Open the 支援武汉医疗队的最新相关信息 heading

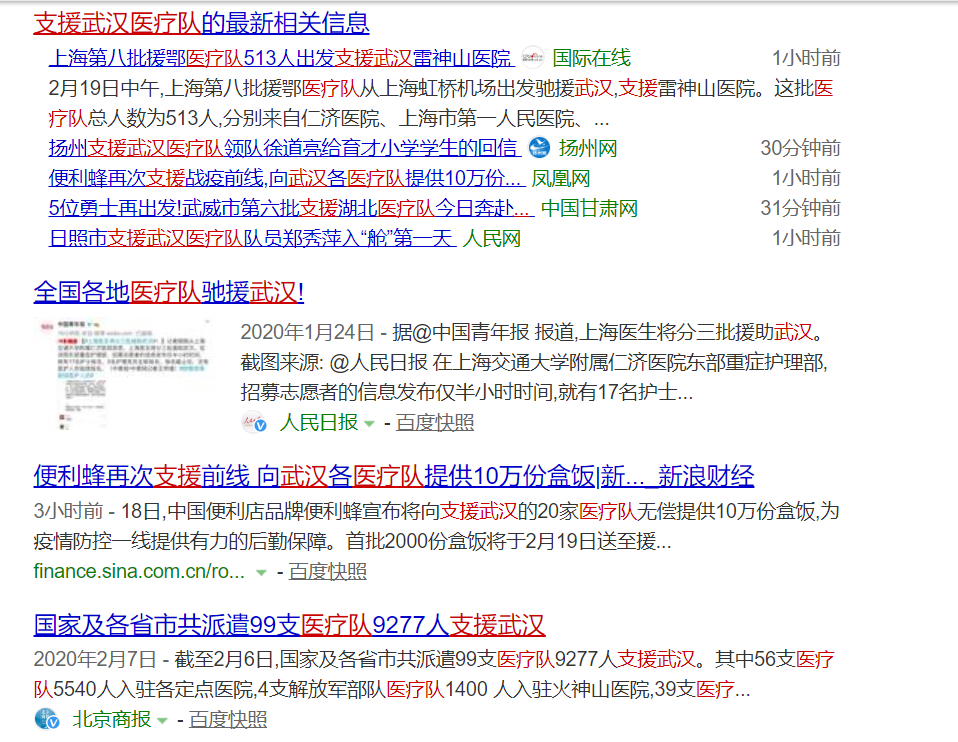coord(201,22)
